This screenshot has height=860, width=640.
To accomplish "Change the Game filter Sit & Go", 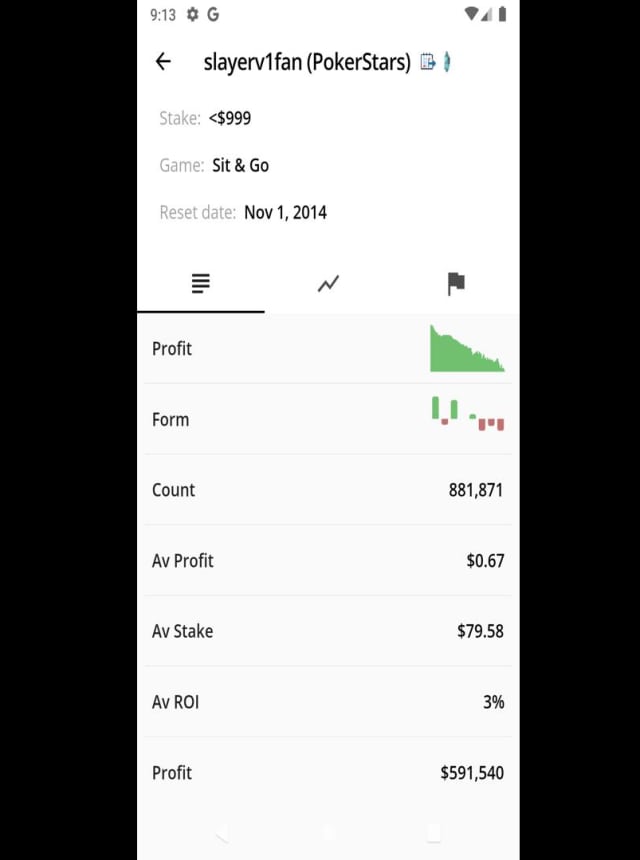I will (240, 165).
